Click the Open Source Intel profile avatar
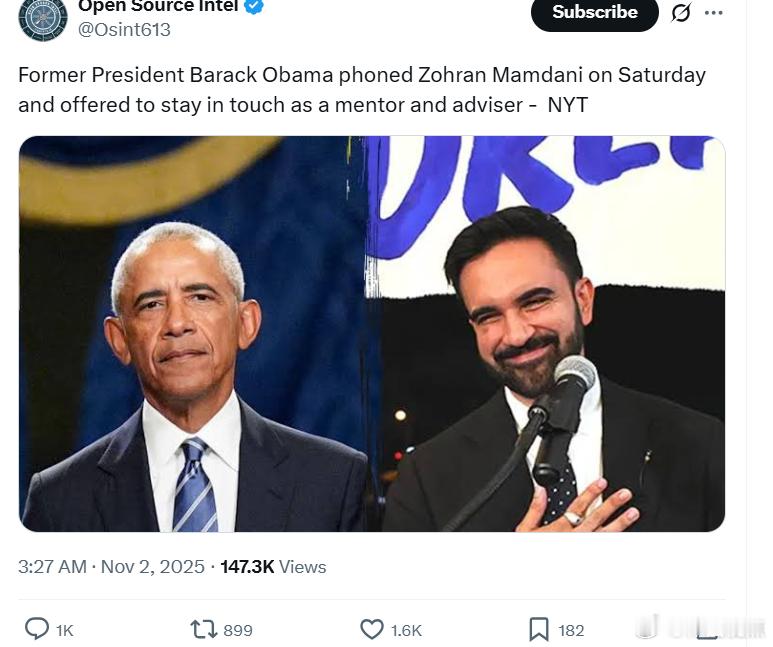773x647 pixels. coord(43,16)
